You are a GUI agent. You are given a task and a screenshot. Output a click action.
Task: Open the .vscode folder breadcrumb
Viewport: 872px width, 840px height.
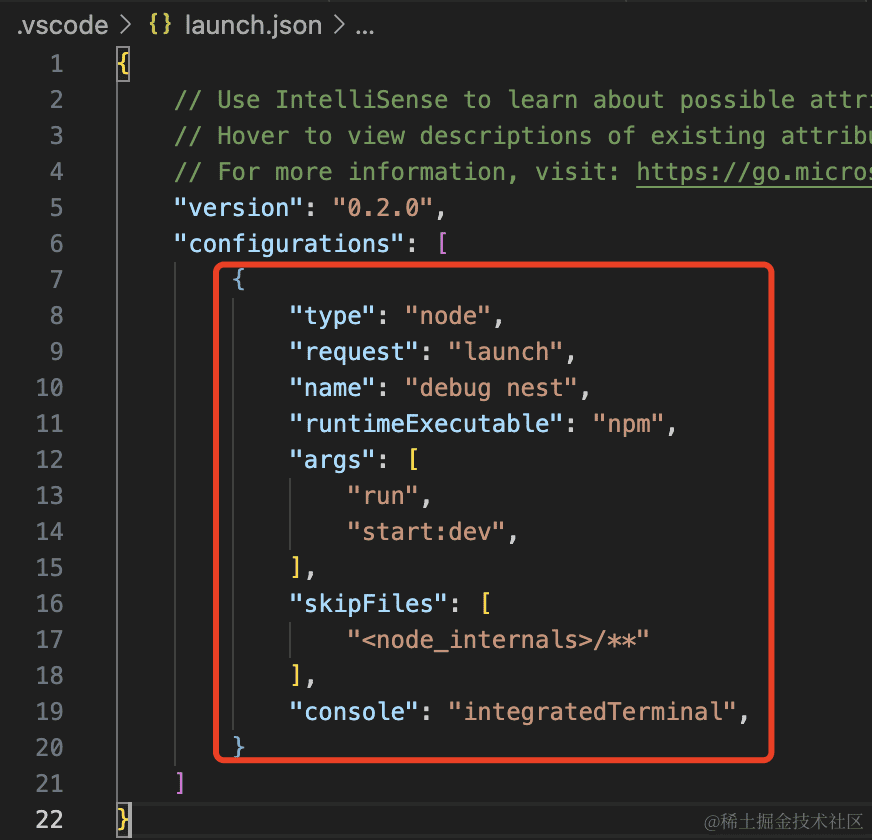(x=62, y=26)
